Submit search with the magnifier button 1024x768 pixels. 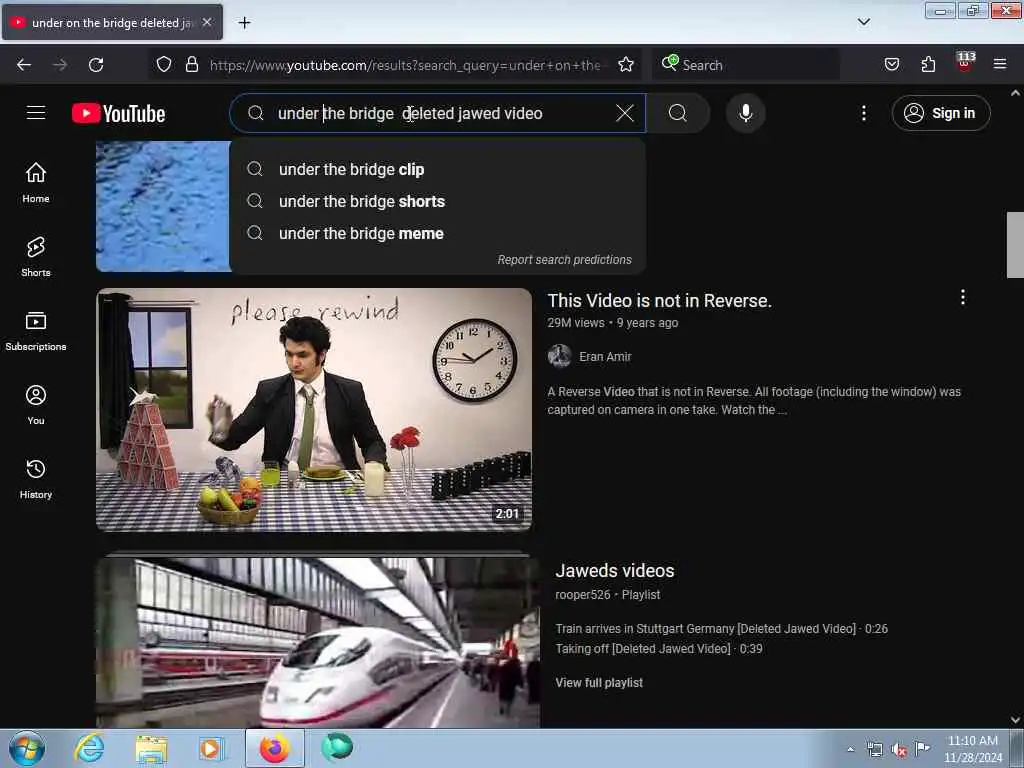(678, 113)
